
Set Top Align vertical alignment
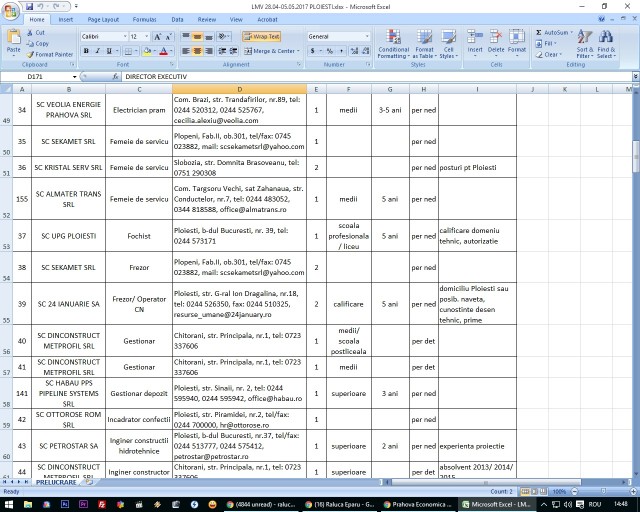[186, 37]
